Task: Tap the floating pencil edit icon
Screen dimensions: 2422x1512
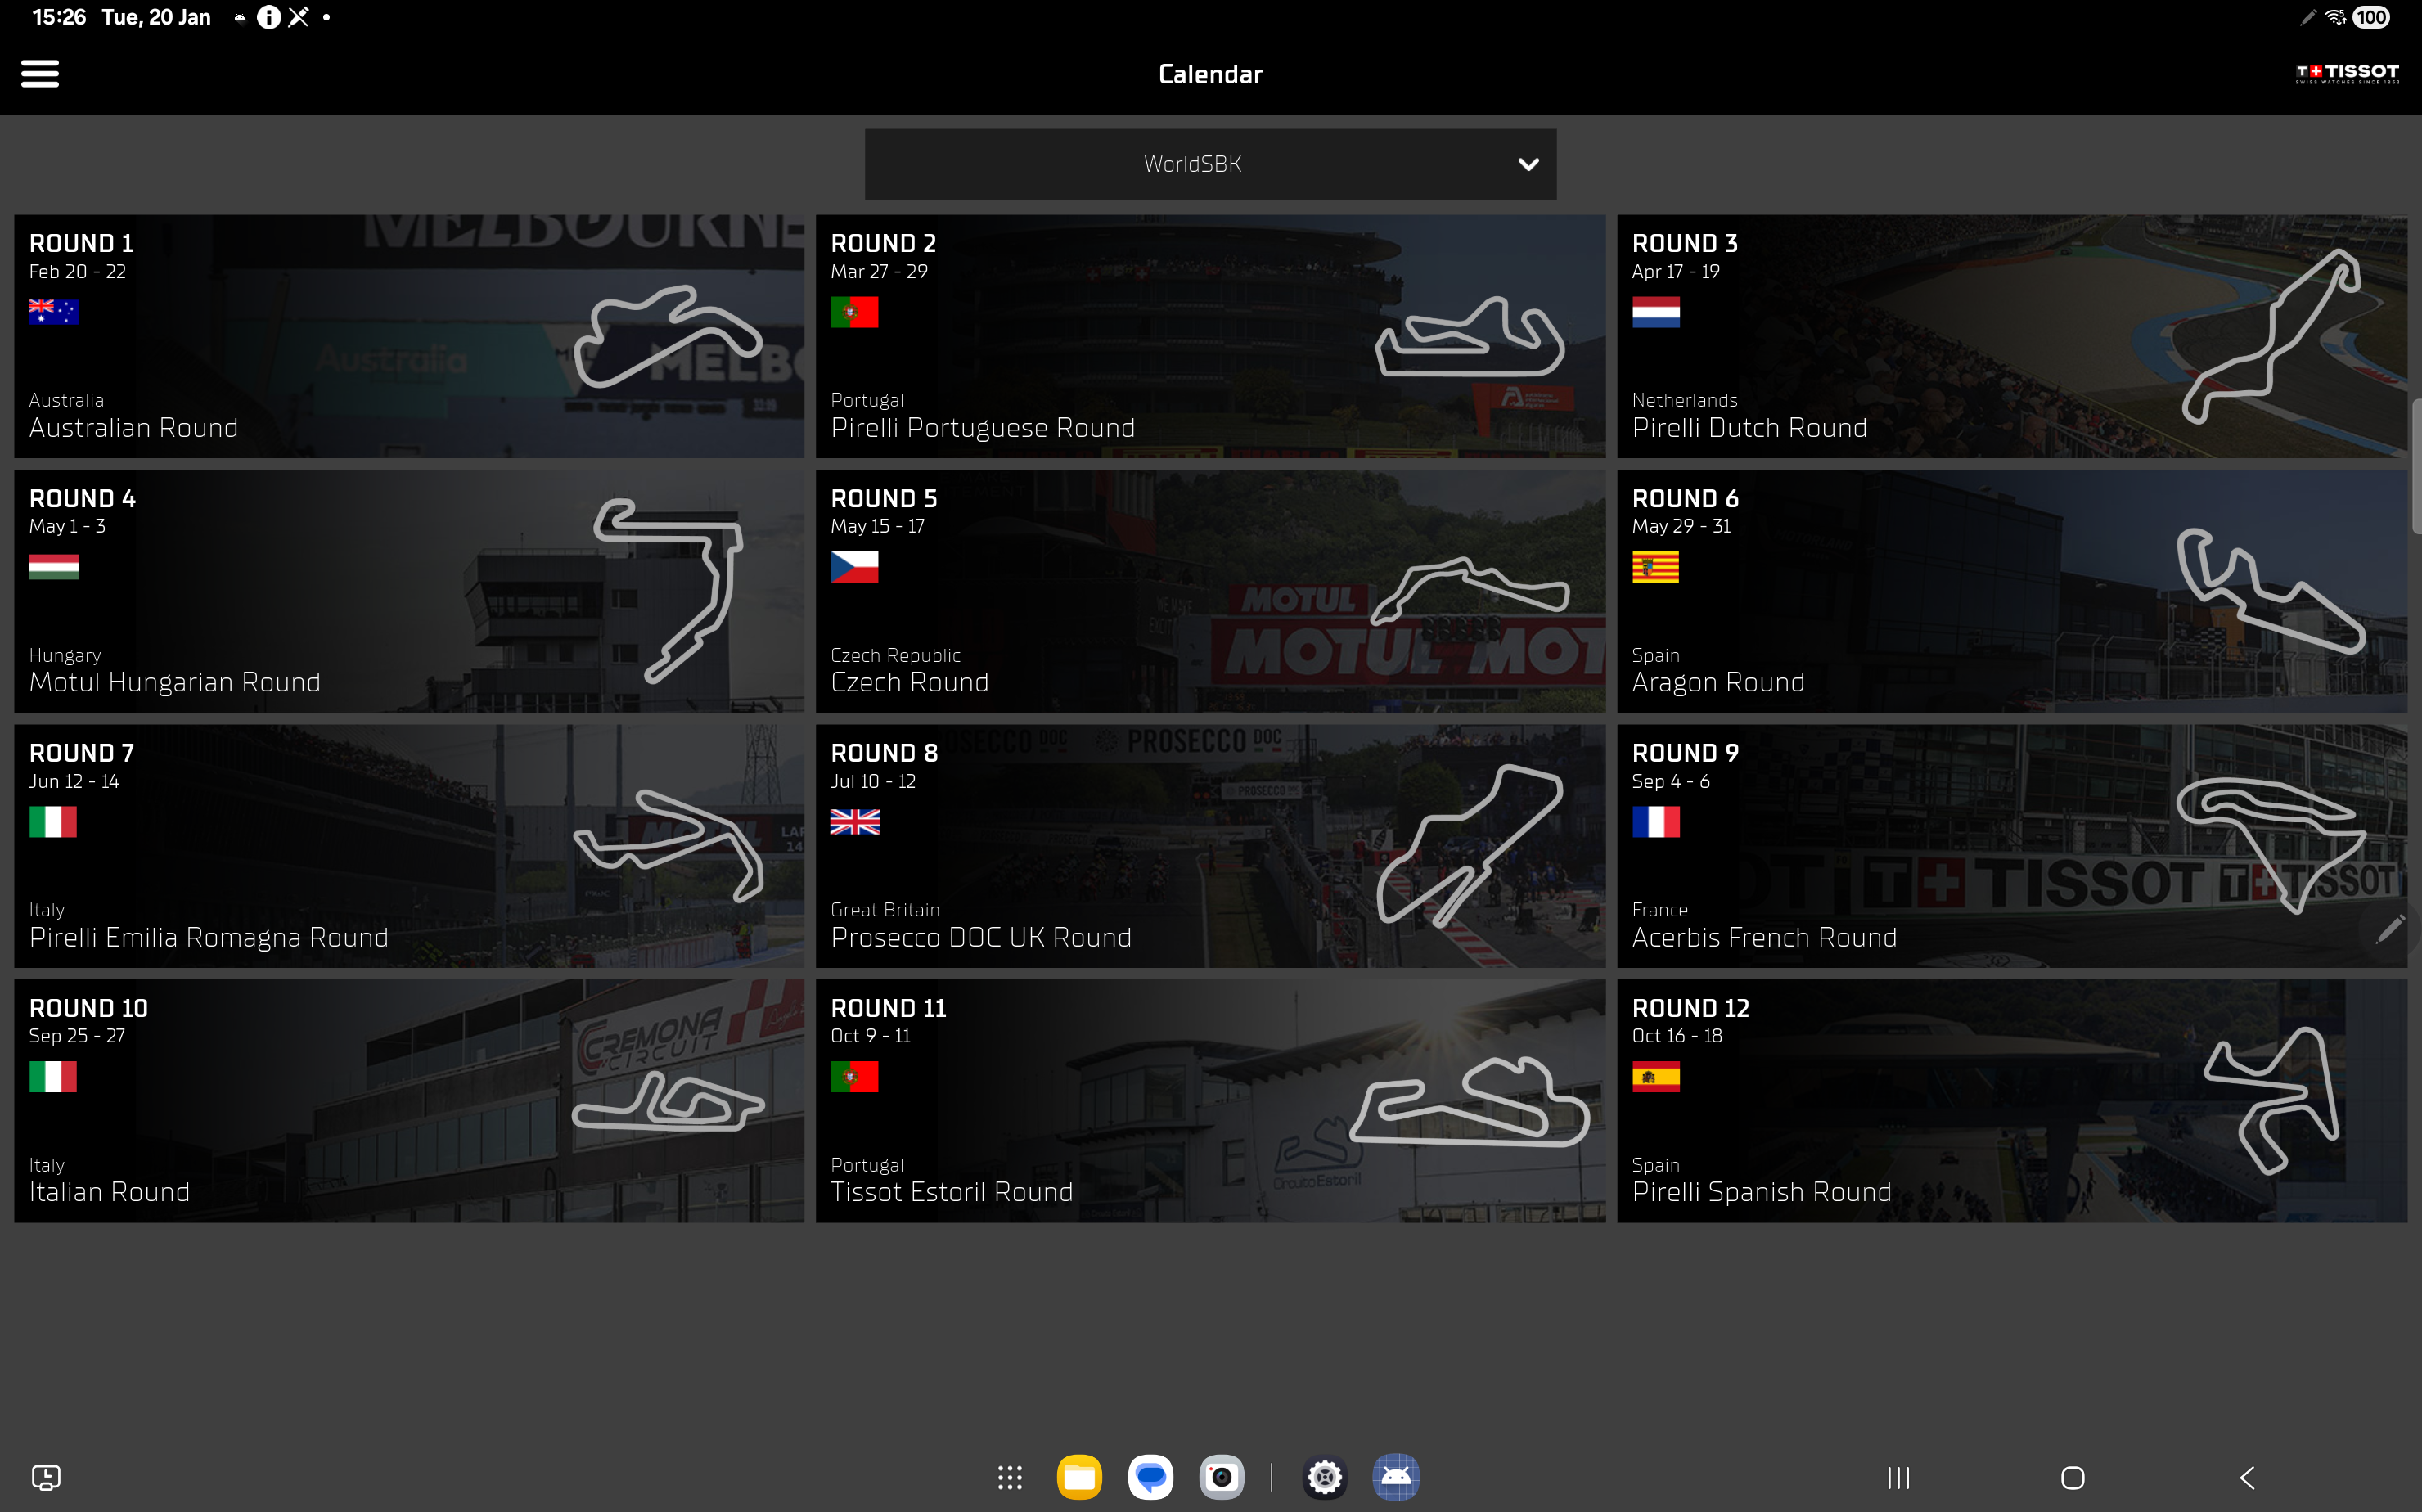Action: click(x=2389, y=929)
